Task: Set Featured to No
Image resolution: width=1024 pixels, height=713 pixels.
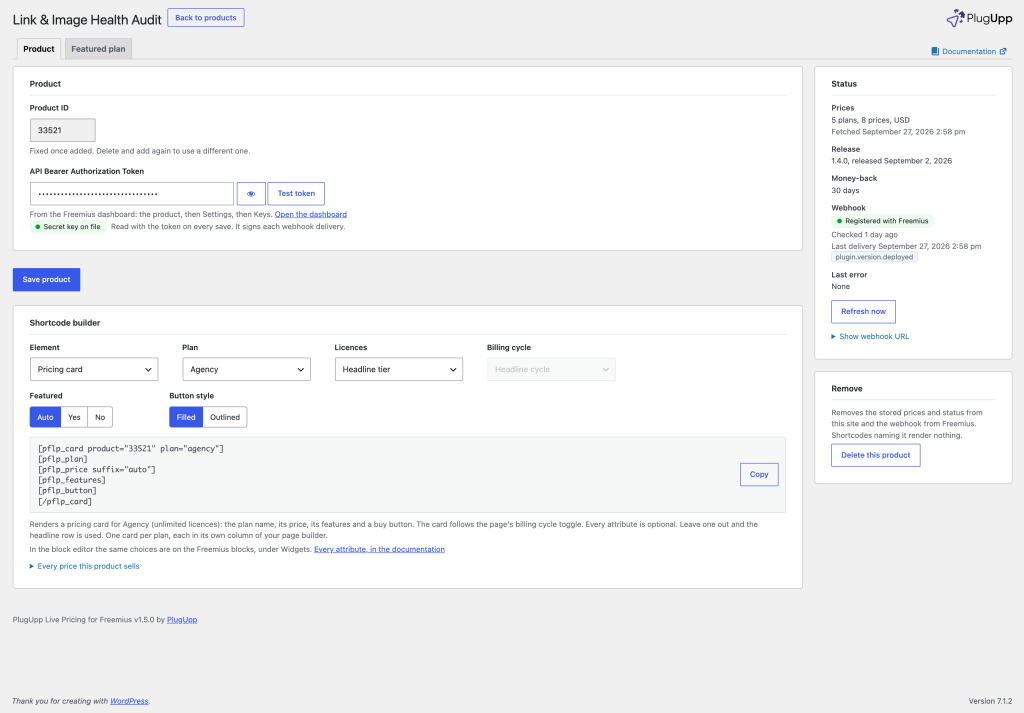Action: (x=100, y=417)
